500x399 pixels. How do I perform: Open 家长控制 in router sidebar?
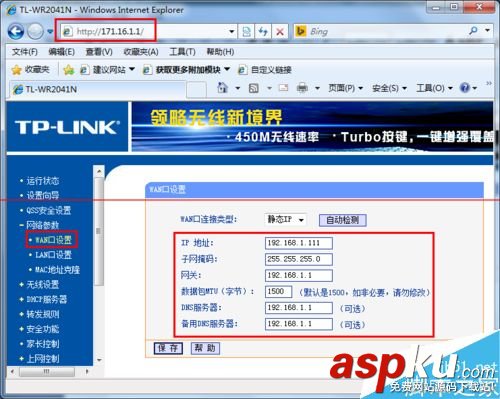pyautogui.click(x=43, y=344)
